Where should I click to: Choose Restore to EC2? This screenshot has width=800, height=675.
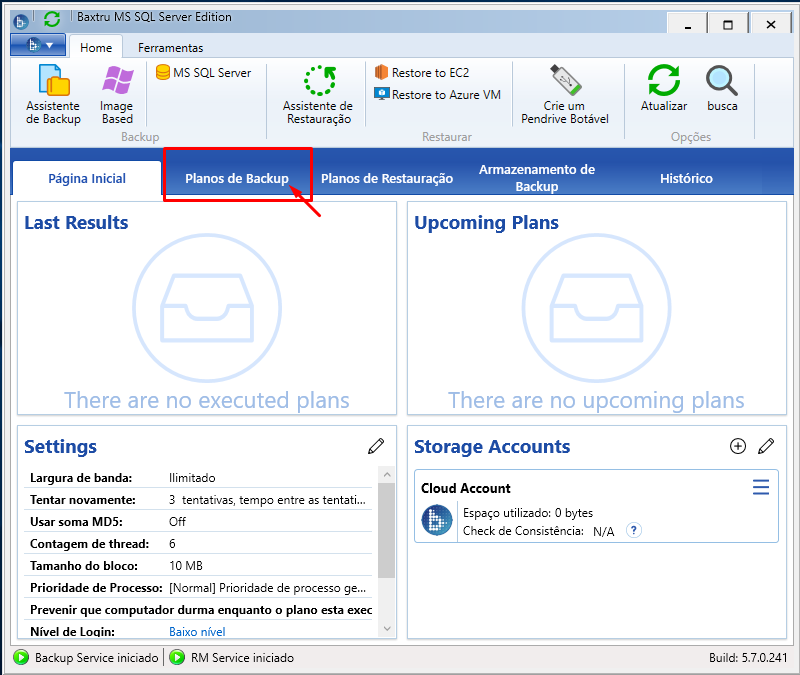pos(422,72)
